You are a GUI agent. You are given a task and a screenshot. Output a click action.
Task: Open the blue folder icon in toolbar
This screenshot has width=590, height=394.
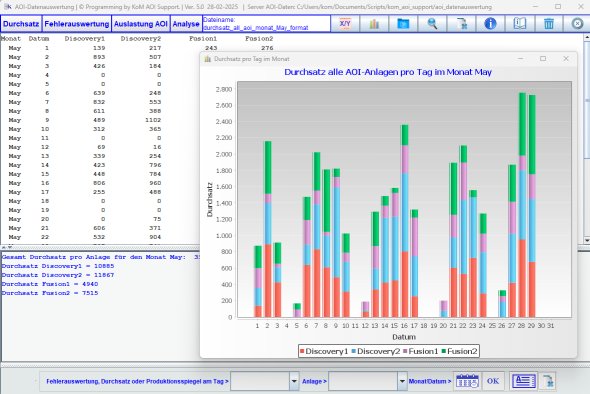tap(403, 24)
